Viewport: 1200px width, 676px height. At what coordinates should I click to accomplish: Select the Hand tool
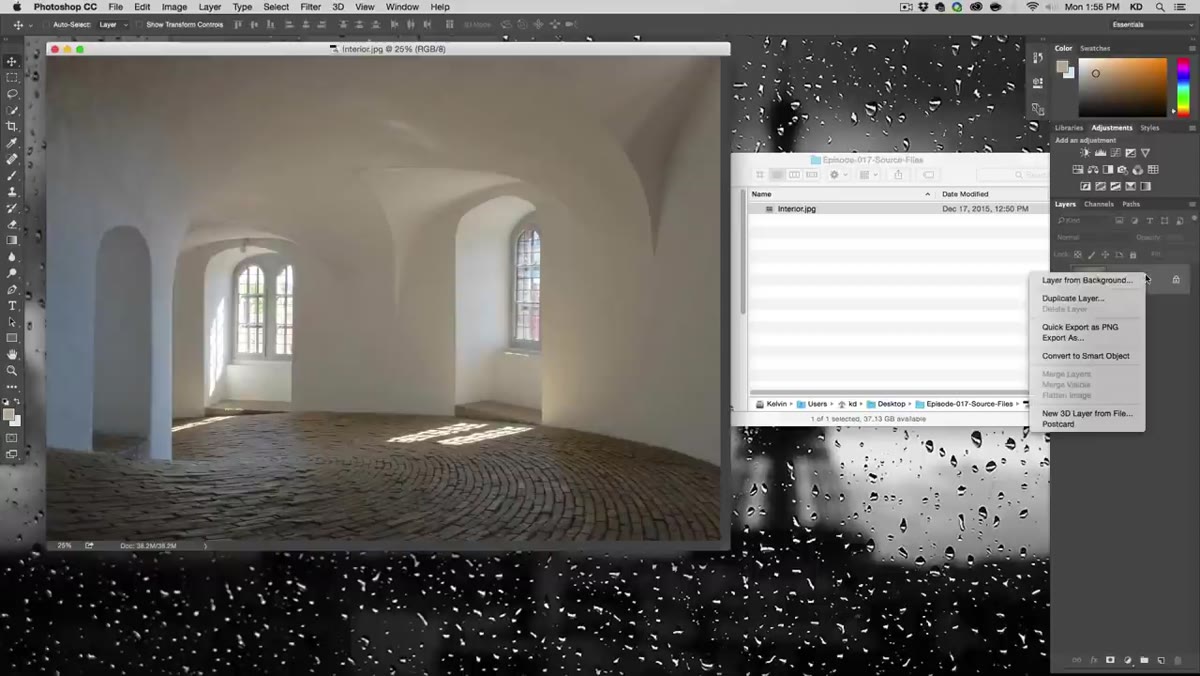coord(12,354)
